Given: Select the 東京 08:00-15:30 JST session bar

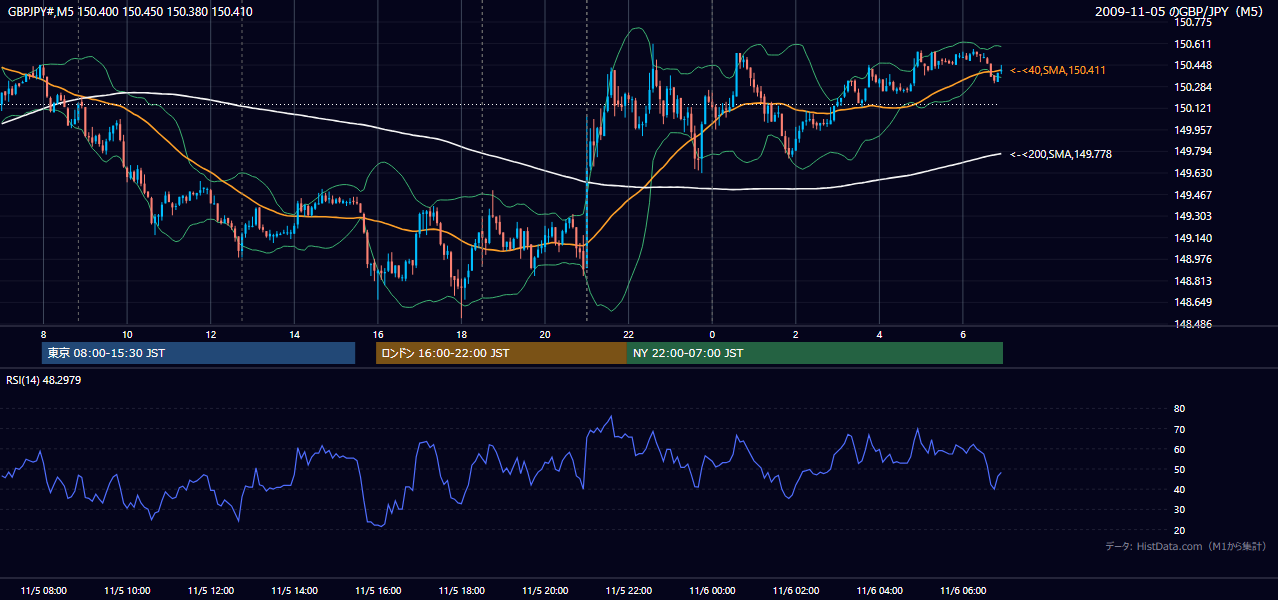Looking at the screenshot, I should point(198,353).
